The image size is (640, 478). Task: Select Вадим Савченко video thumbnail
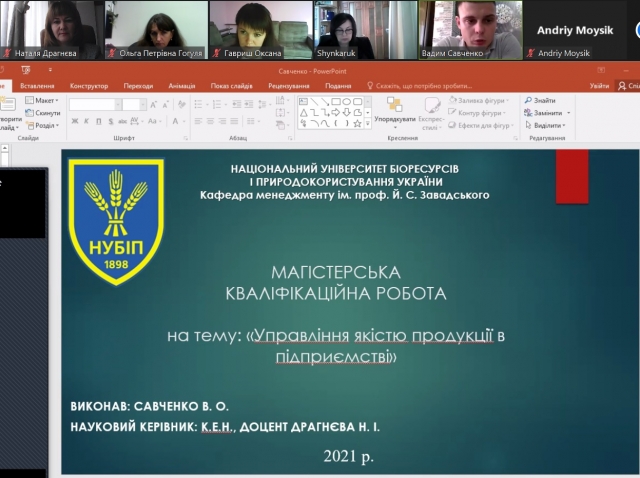point(471,30)
